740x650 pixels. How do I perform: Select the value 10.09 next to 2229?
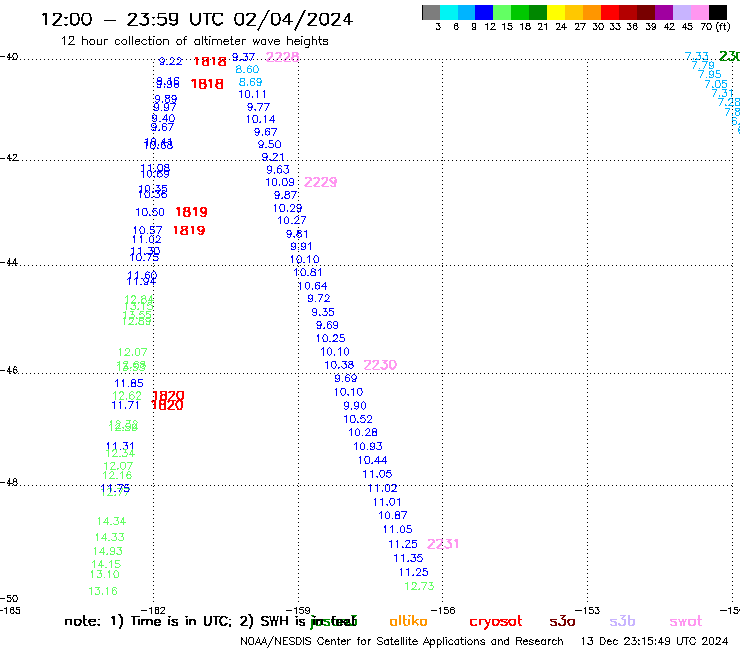[280, 182]
